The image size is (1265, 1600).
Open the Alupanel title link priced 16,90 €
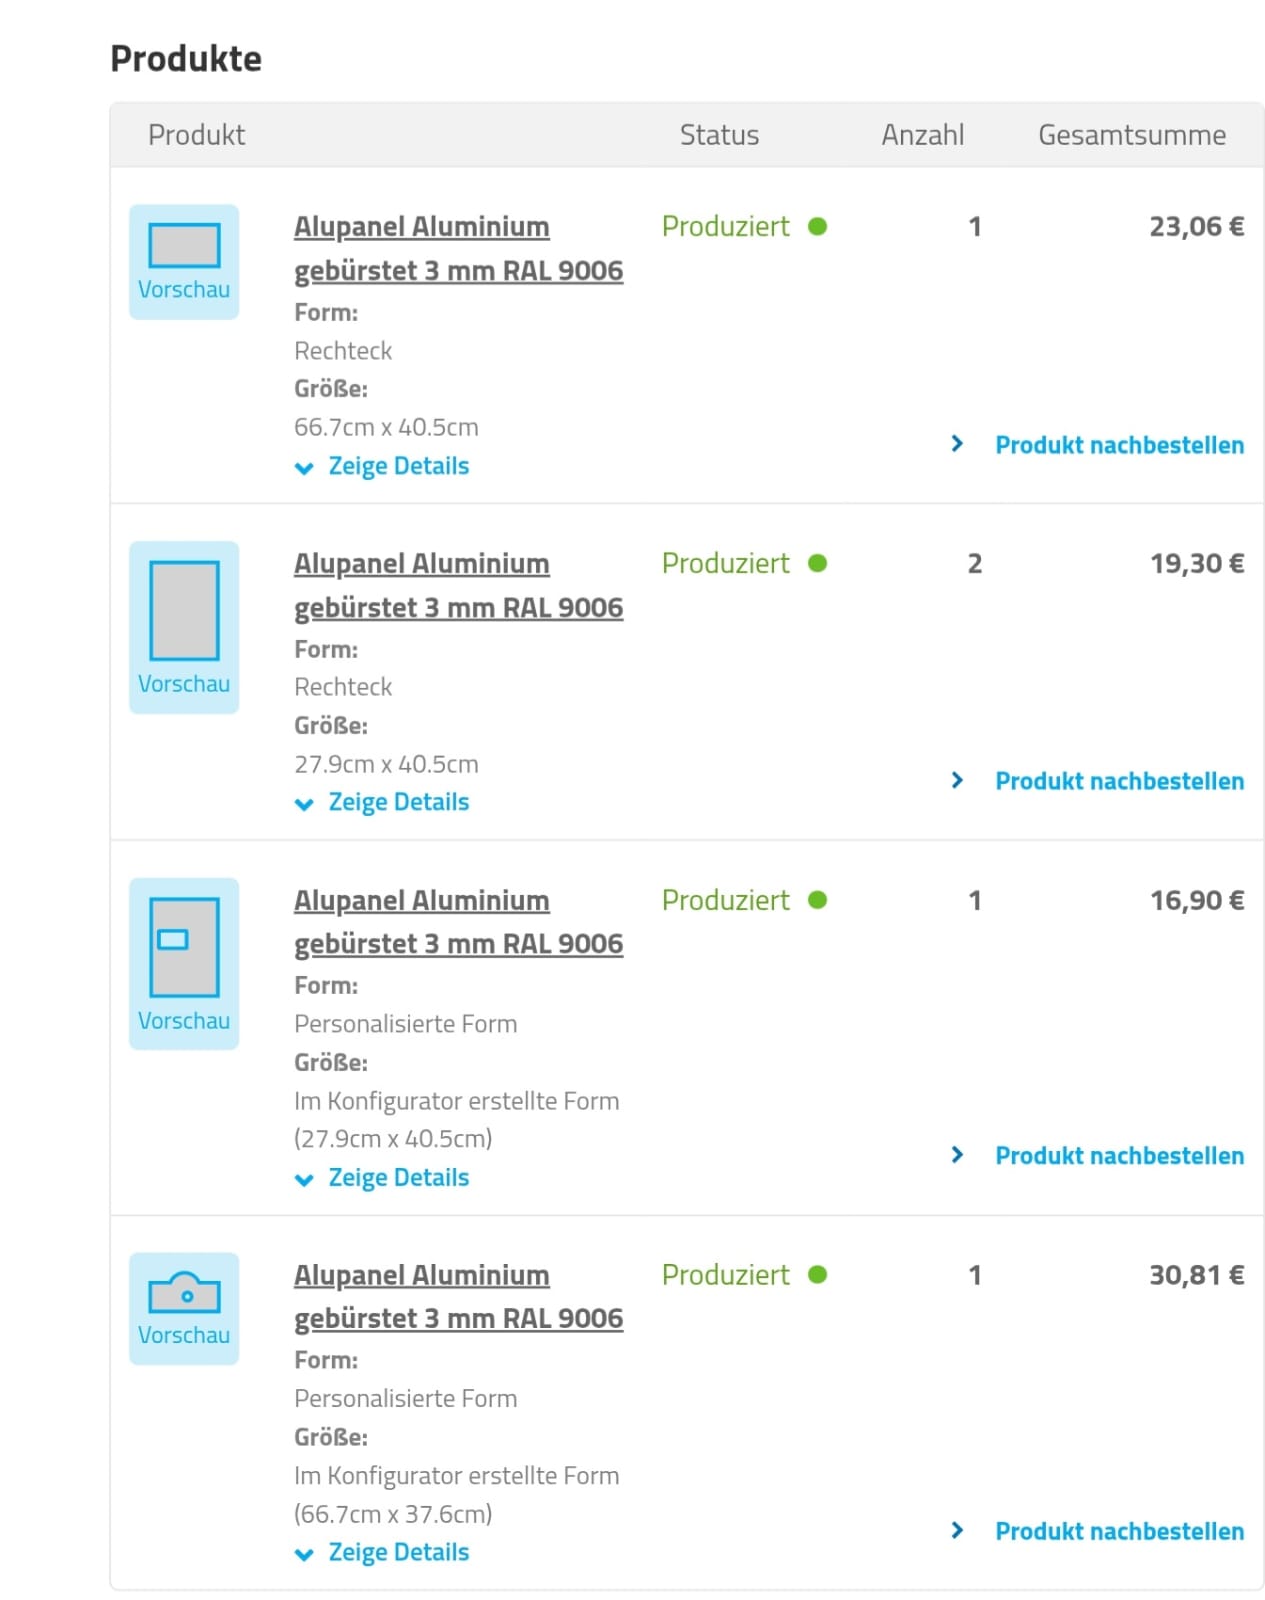tap(457, 921)
